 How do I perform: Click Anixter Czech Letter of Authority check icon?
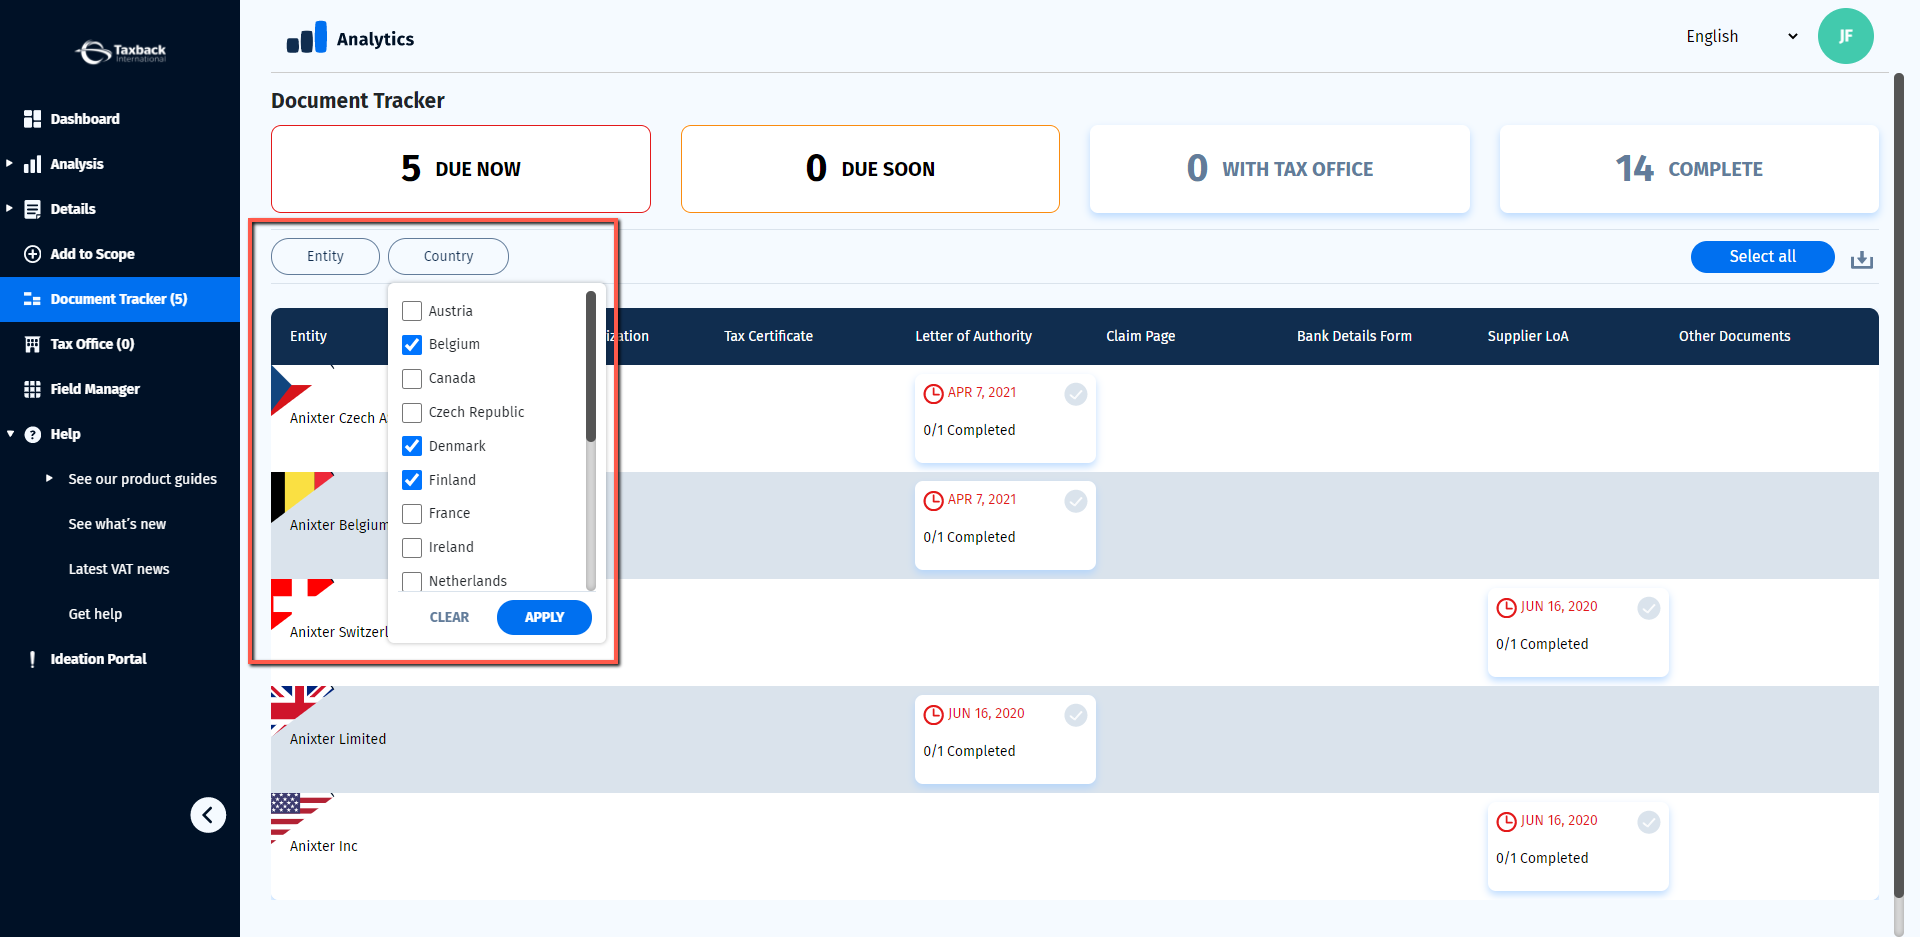[x=1076, y=394]
